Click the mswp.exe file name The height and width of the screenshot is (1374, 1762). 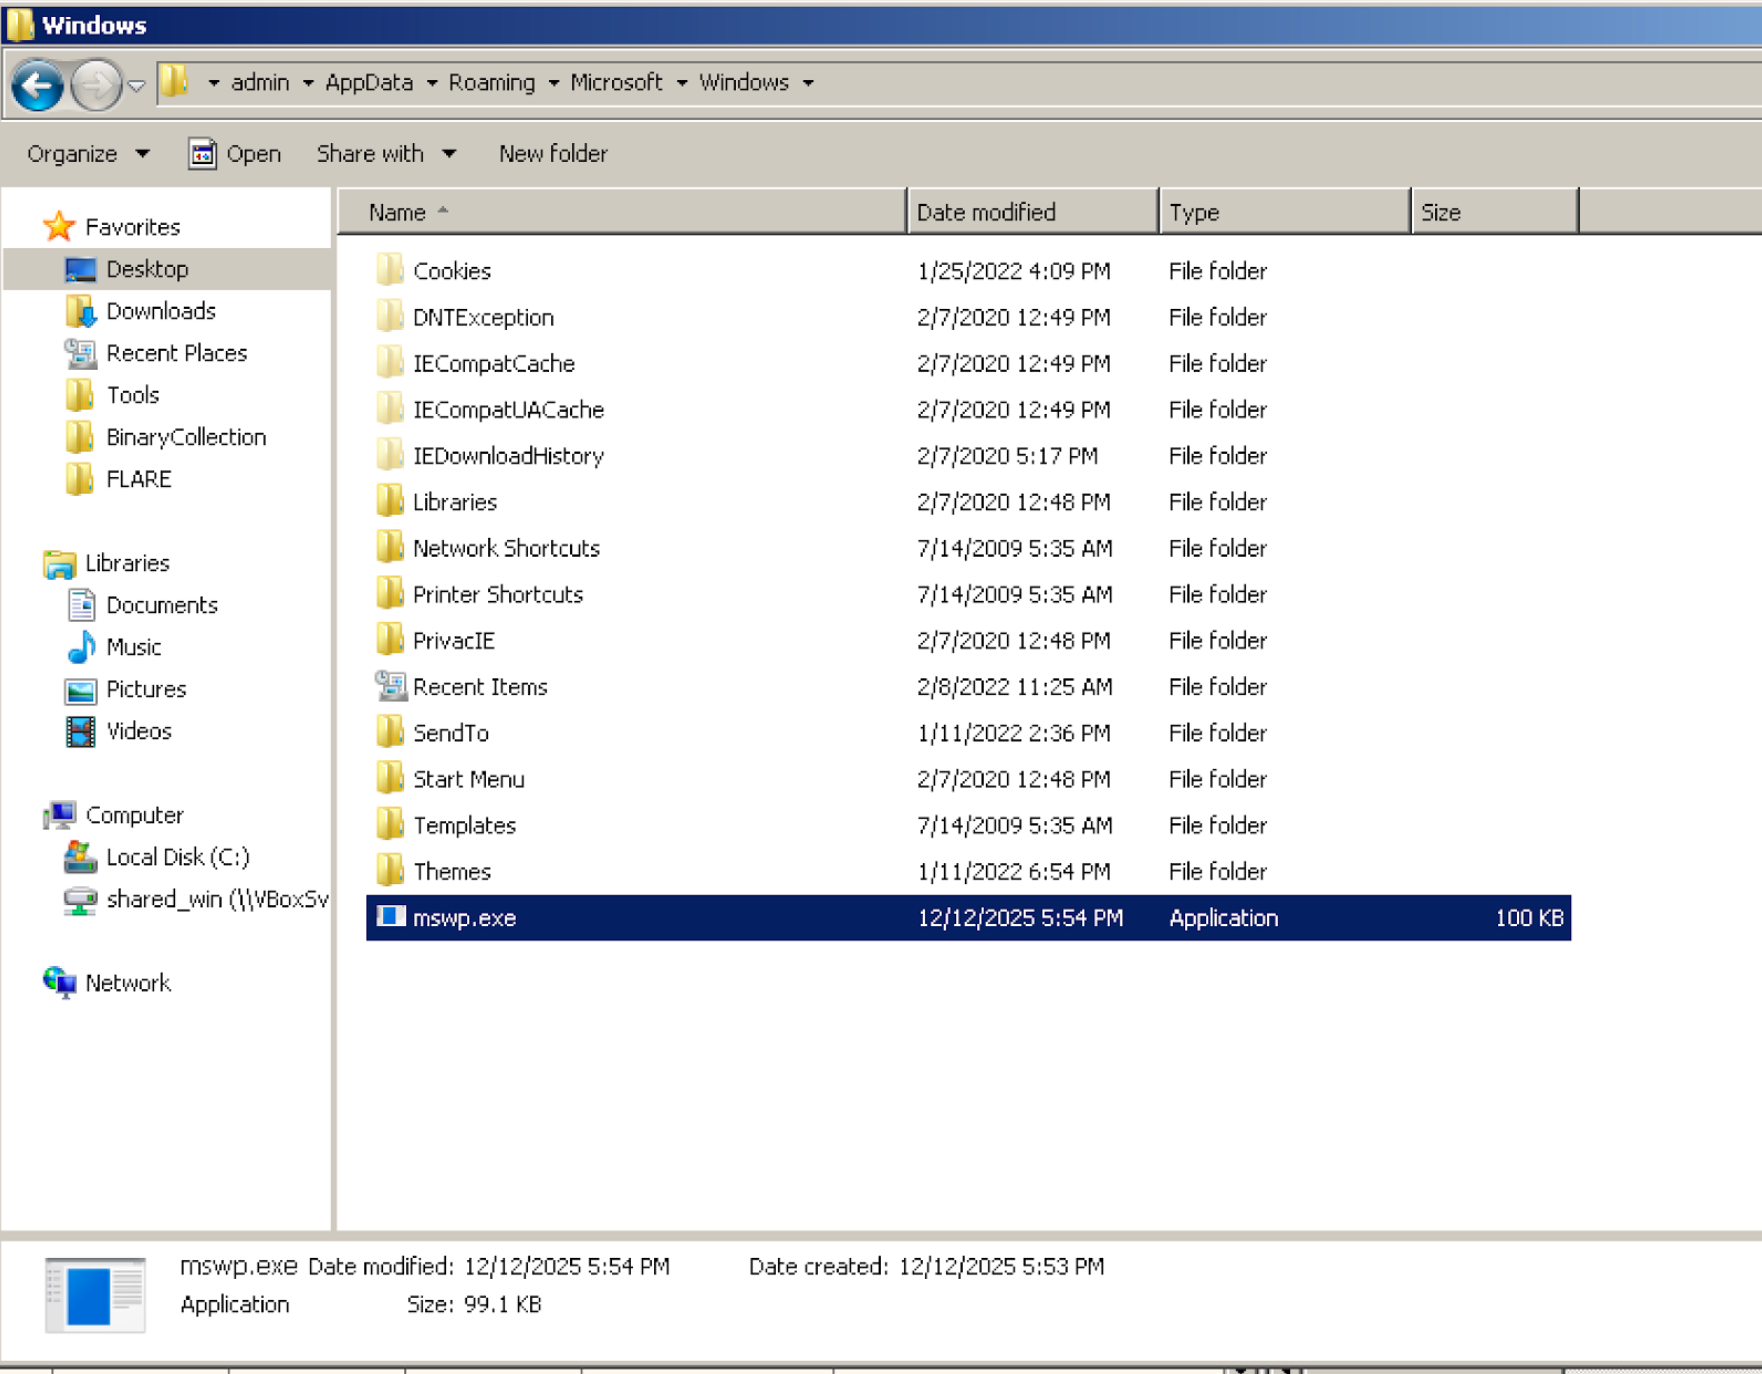464,918
